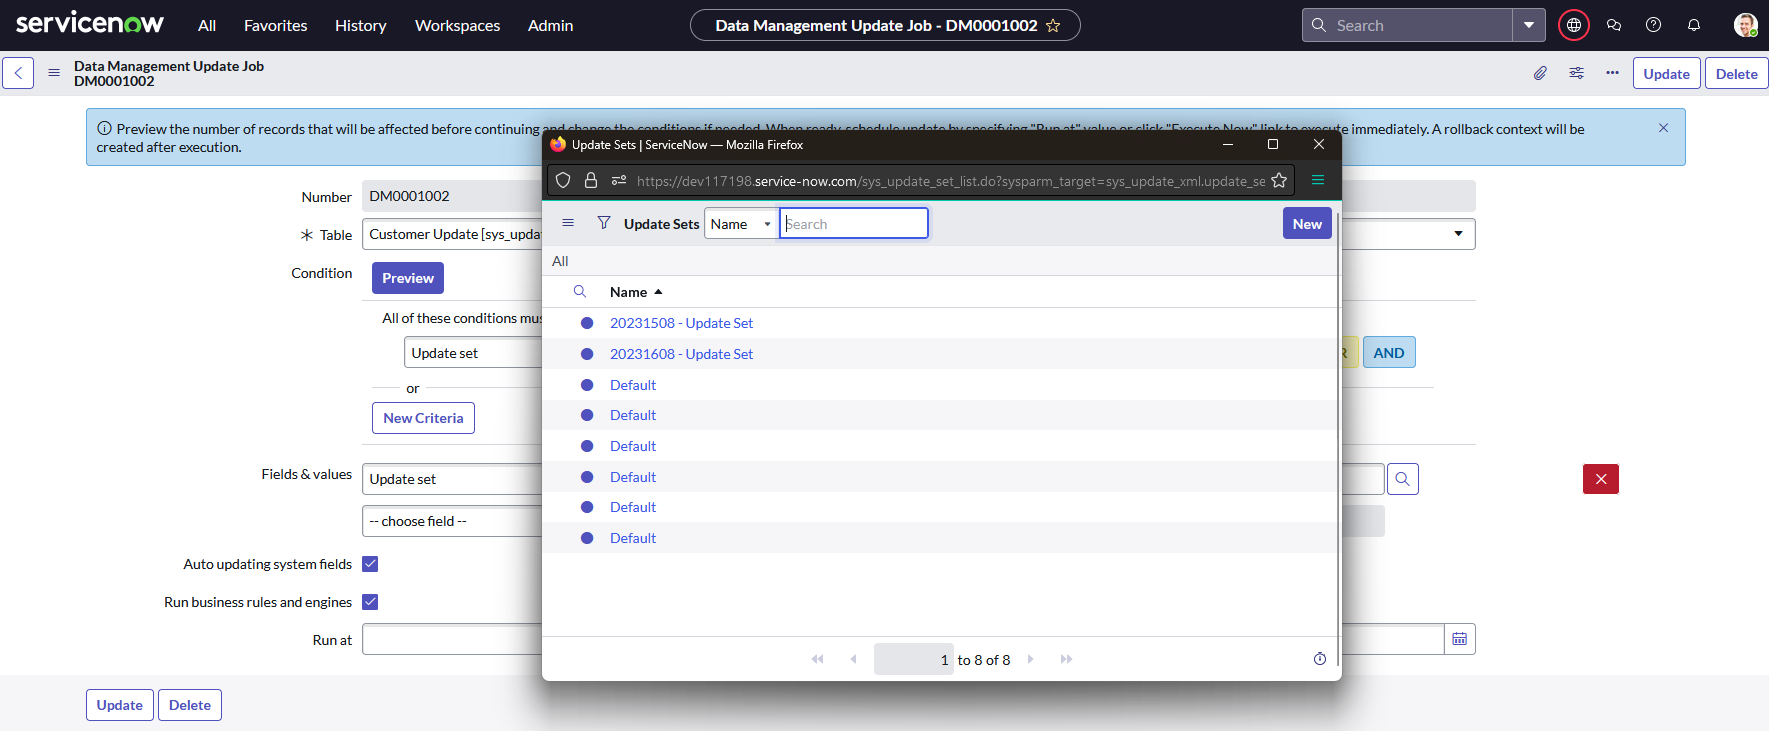This screenshot has width=1769, height=731.
Task: Click the popup URL address bar
Action: point(950,181)
